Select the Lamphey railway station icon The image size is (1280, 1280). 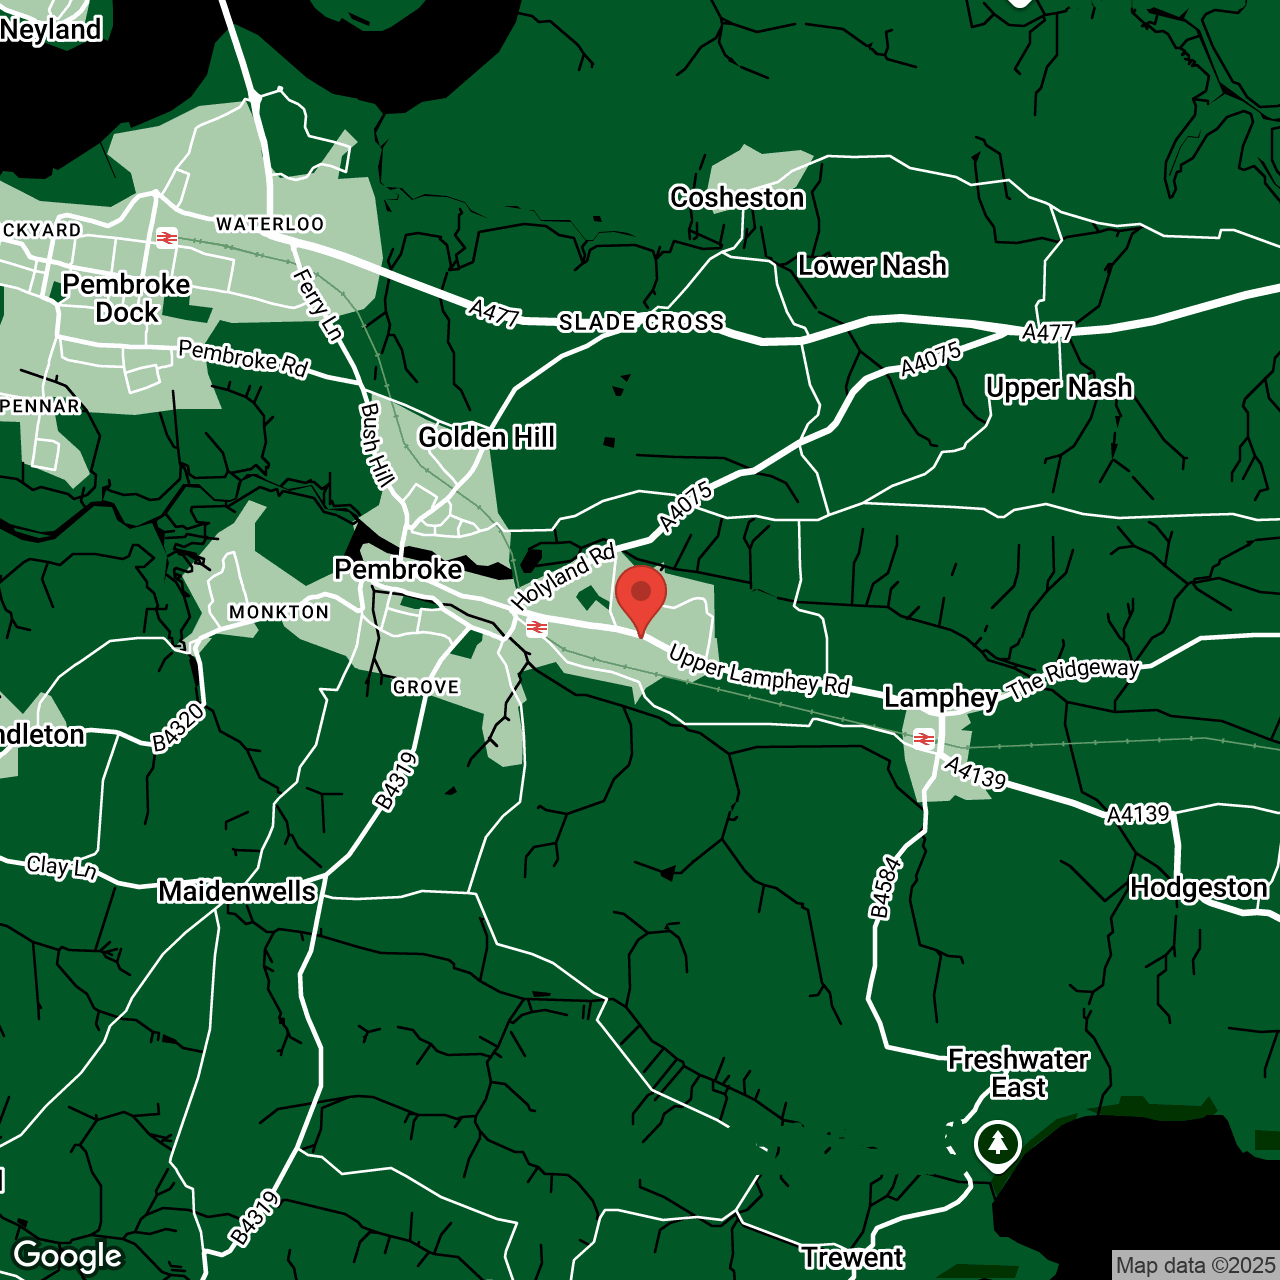click(x=924, y=739)
